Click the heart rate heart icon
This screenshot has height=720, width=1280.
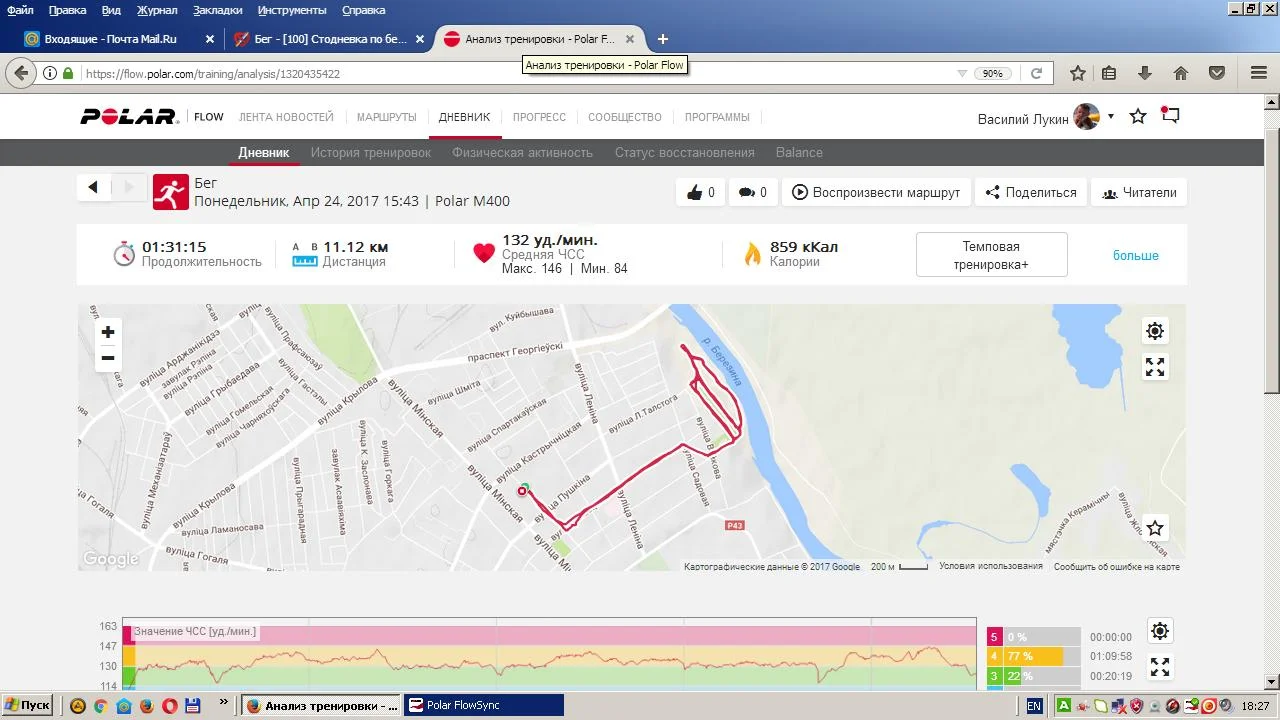(x=484, y=254)
